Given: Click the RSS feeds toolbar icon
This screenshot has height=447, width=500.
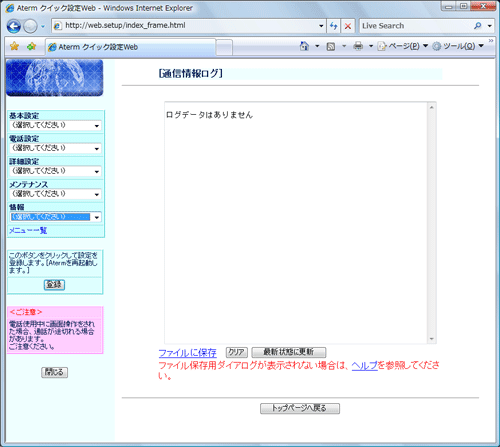Looking at the screenshot, I should point(331,46).
